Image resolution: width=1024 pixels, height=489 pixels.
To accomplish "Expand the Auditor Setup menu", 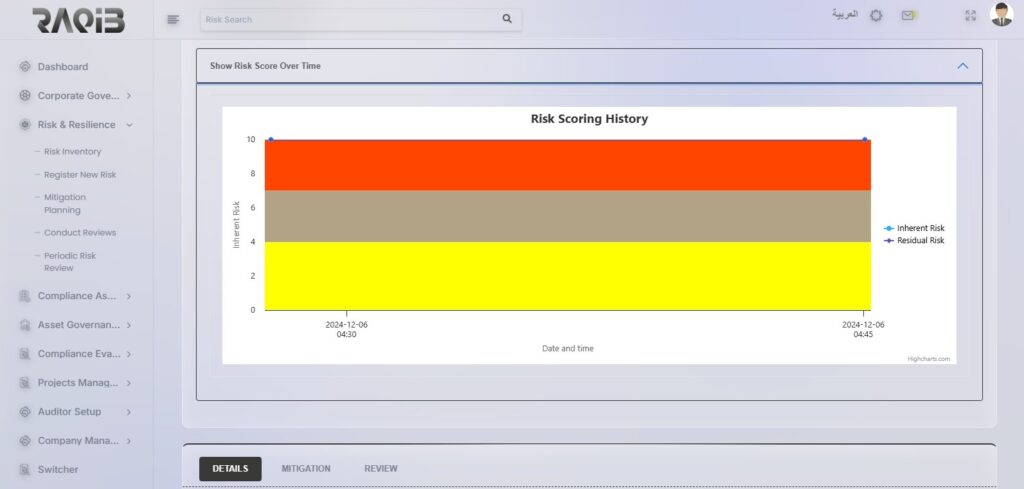I will coord(129,412).
